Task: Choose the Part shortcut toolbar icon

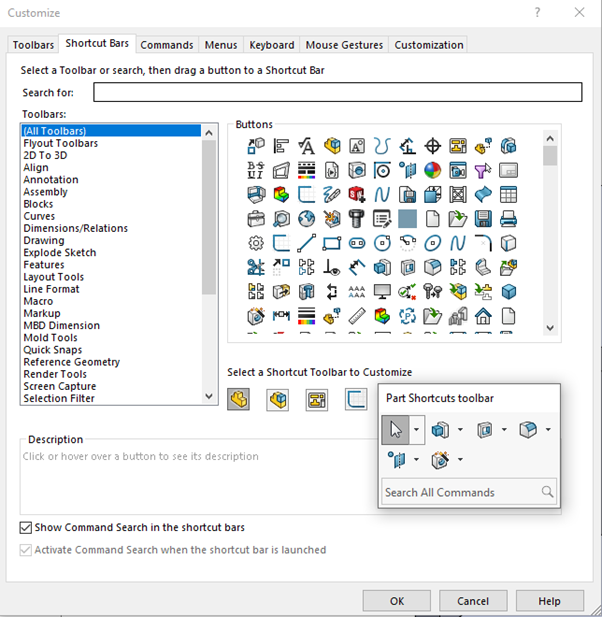Action: point(238,399)
